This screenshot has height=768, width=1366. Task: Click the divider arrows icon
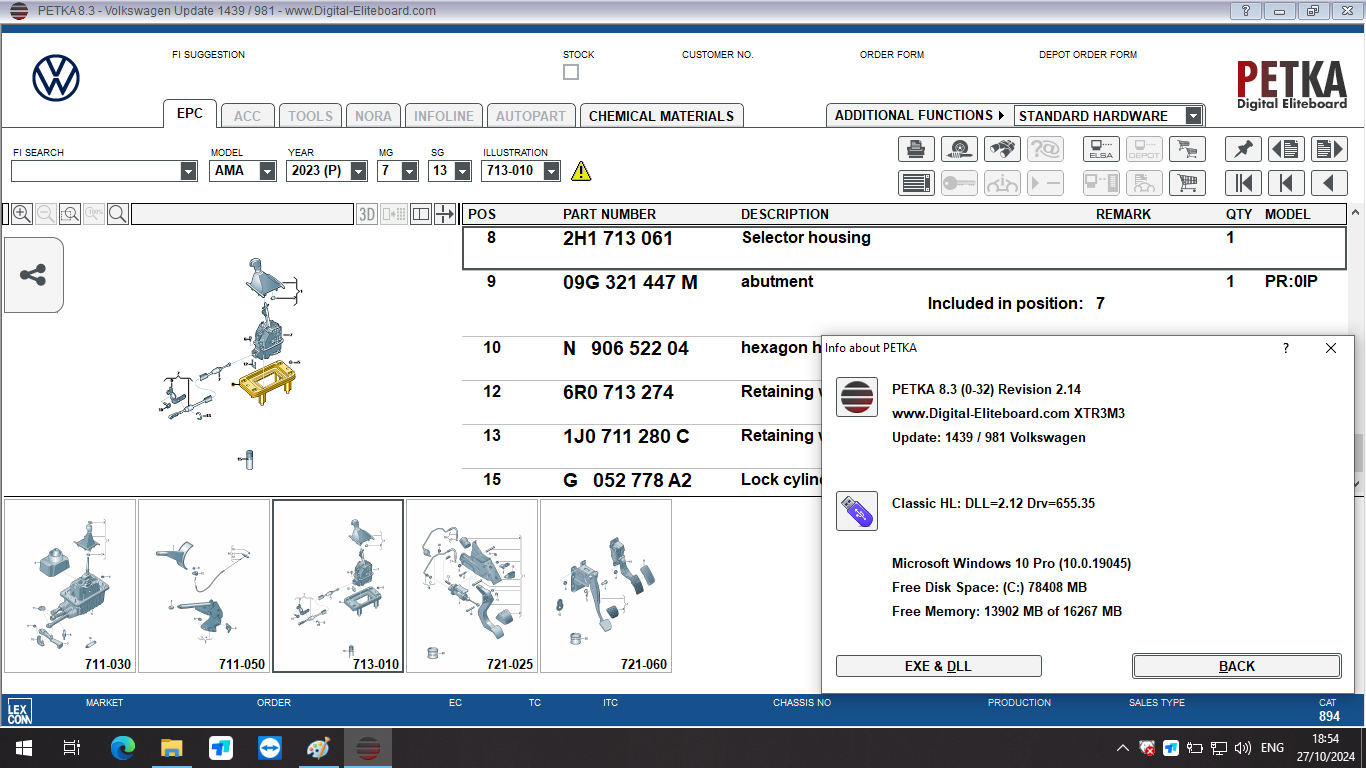click(445, 214)
